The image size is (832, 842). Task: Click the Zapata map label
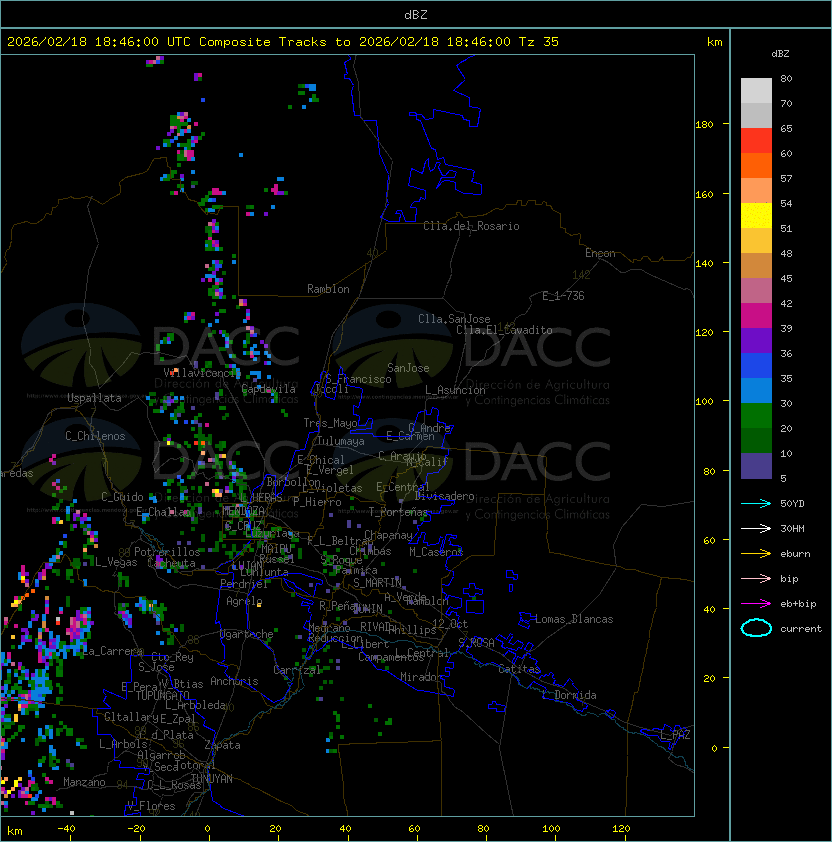coord(222,745)
